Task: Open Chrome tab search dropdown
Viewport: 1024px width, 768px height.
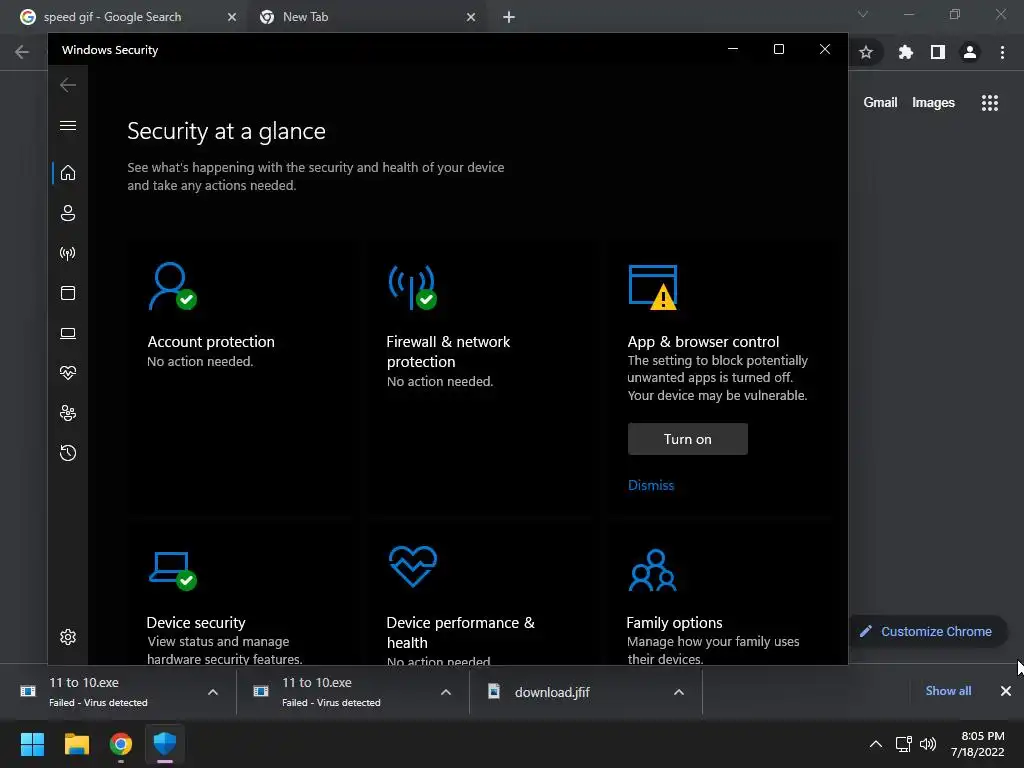Action: pos(863,14)
